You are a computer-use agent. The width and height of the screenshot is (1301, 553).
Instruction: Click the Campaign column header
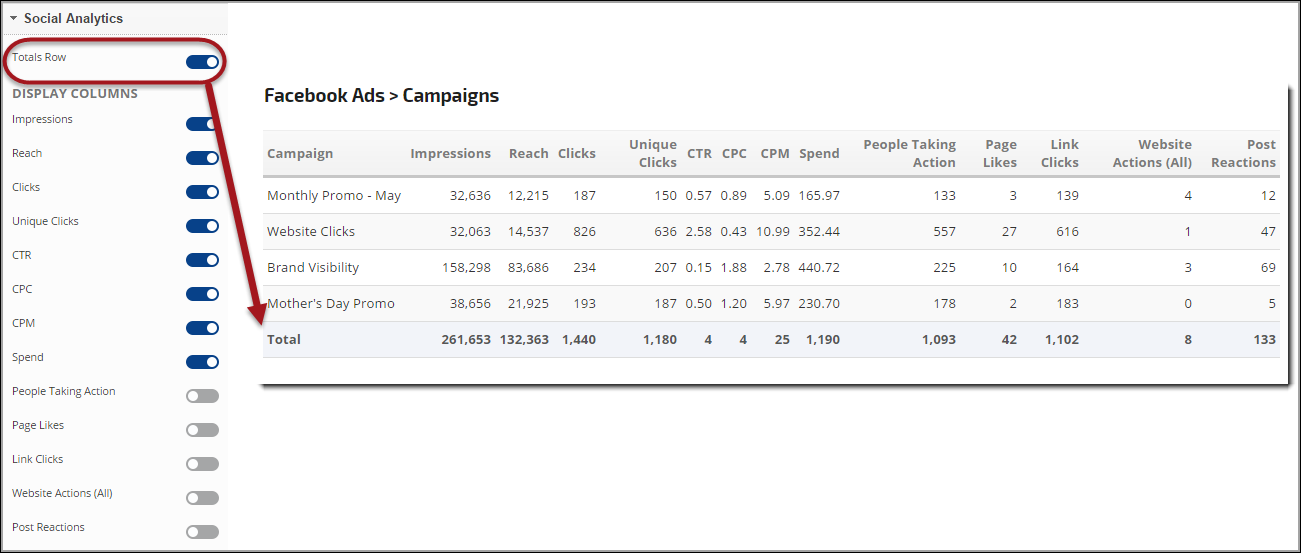point(300,154)
